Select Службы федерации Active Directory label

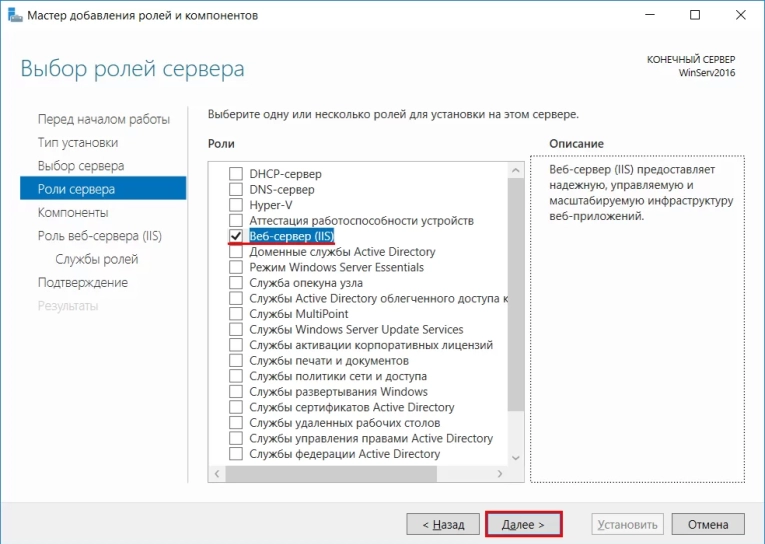click(x=344, y=454)
